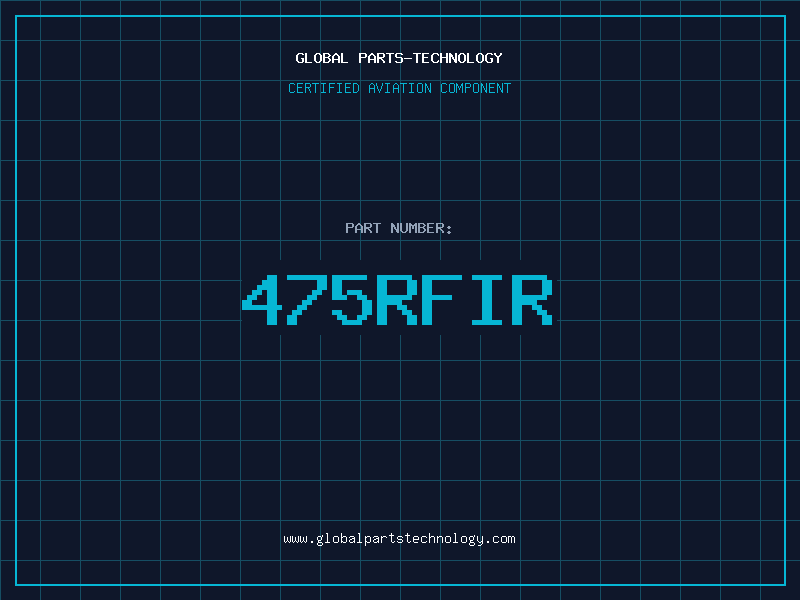
Task: Open the www.globalpartstechnology.com link
Action: coord(399,539)
